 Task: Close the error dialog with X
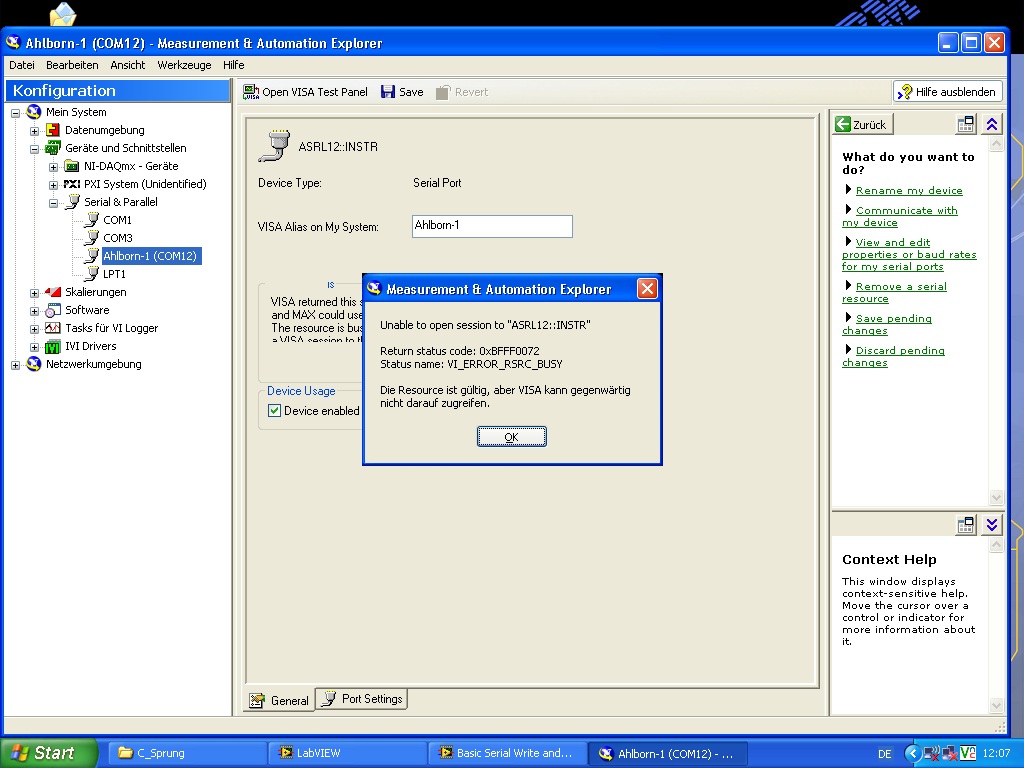pyautogui.click(x=647, y=289)
